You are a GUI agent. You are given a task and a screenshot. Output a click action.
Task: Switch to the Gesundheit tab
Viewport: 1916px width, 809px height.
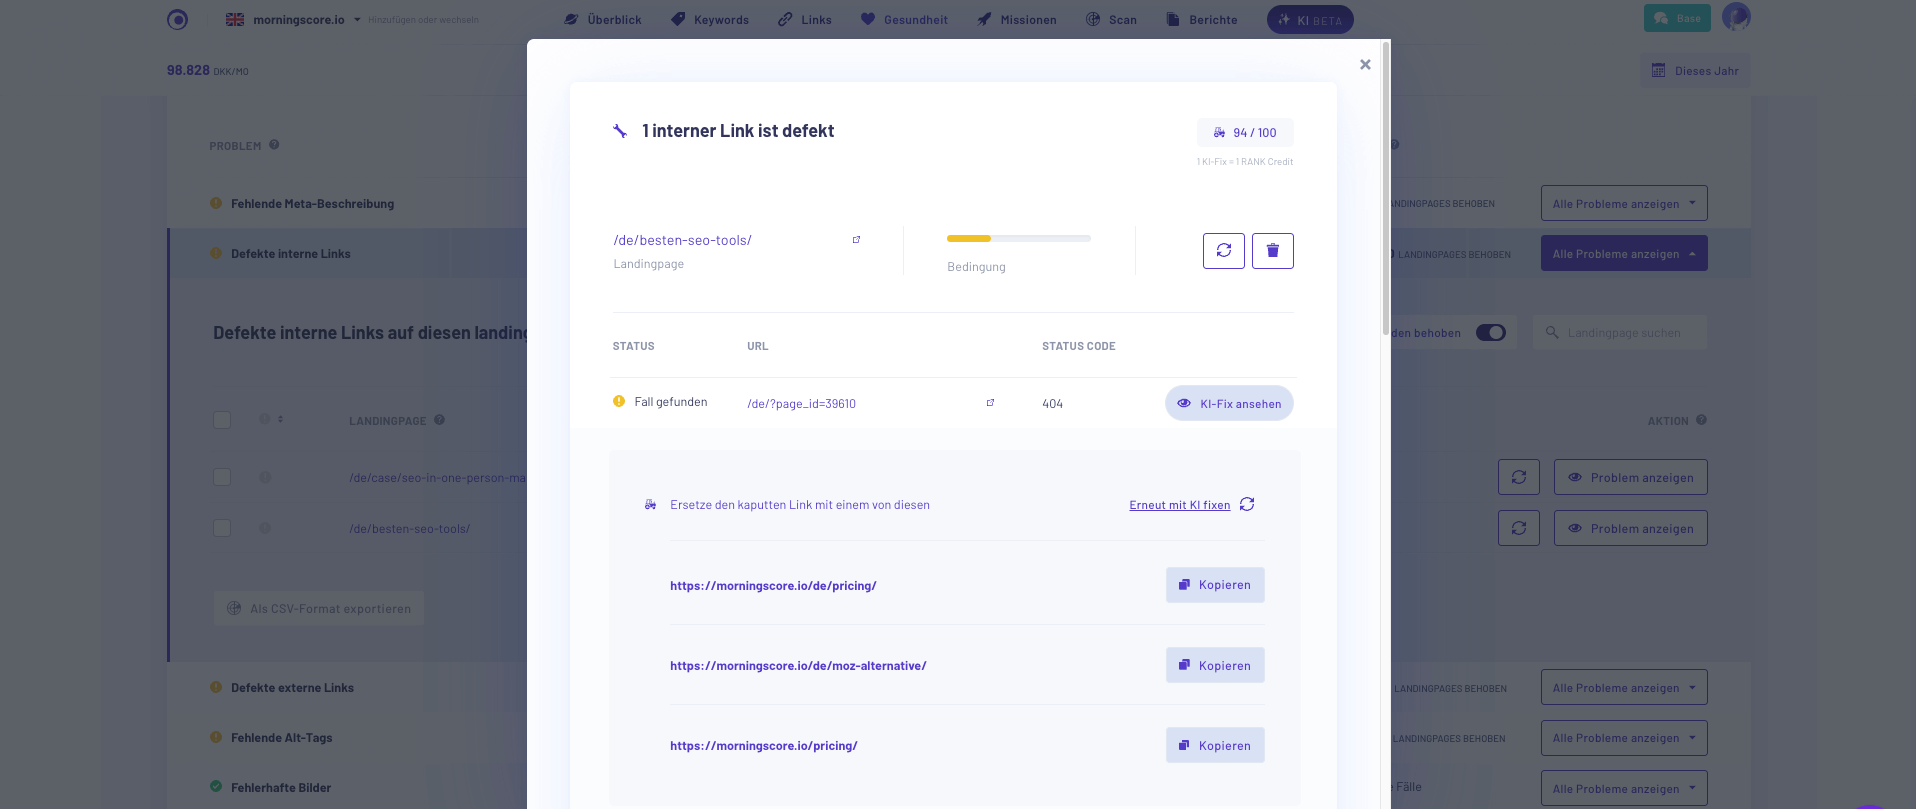(x=904, y=19)
